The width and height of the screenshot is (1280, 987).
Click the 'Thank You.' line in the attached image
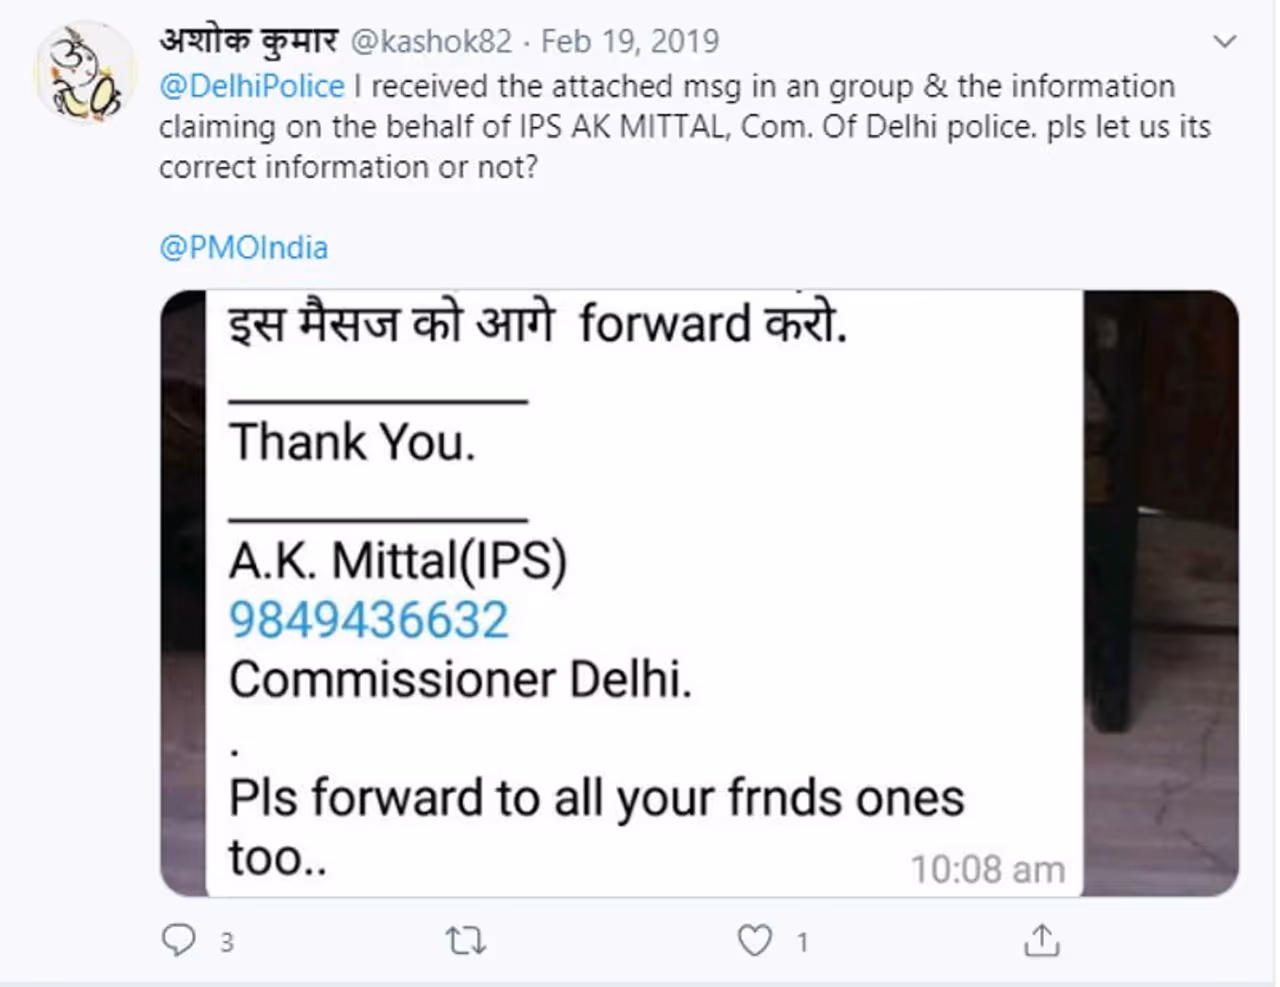352,442
